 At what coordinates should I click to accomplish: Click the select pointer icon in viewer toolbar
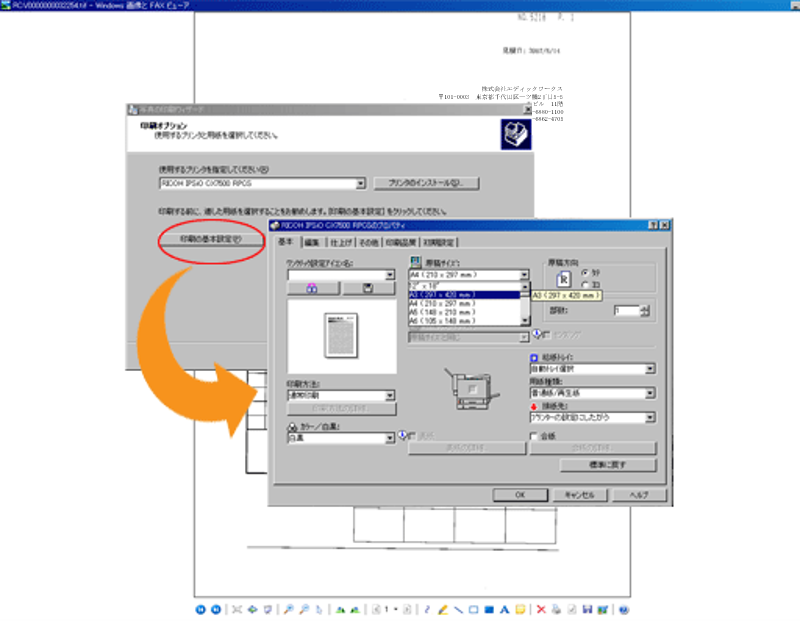click(319, 609)
